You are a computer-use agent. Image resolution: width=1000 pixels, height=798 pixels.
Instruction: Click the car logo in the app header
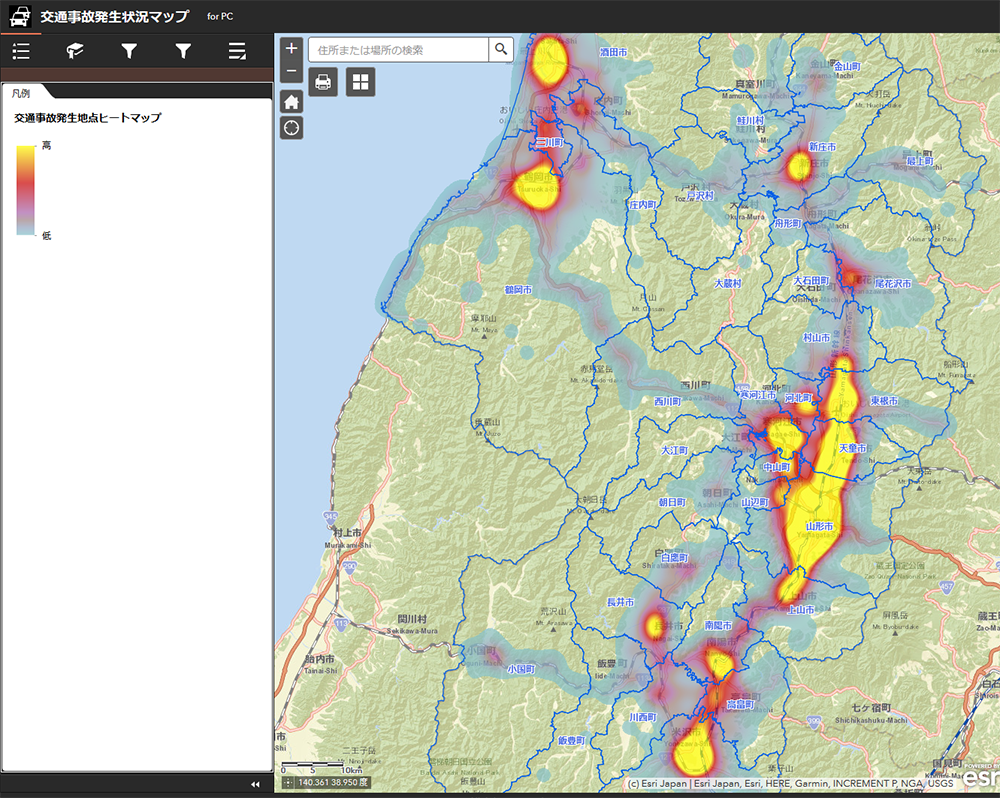(x=19, y=17)
